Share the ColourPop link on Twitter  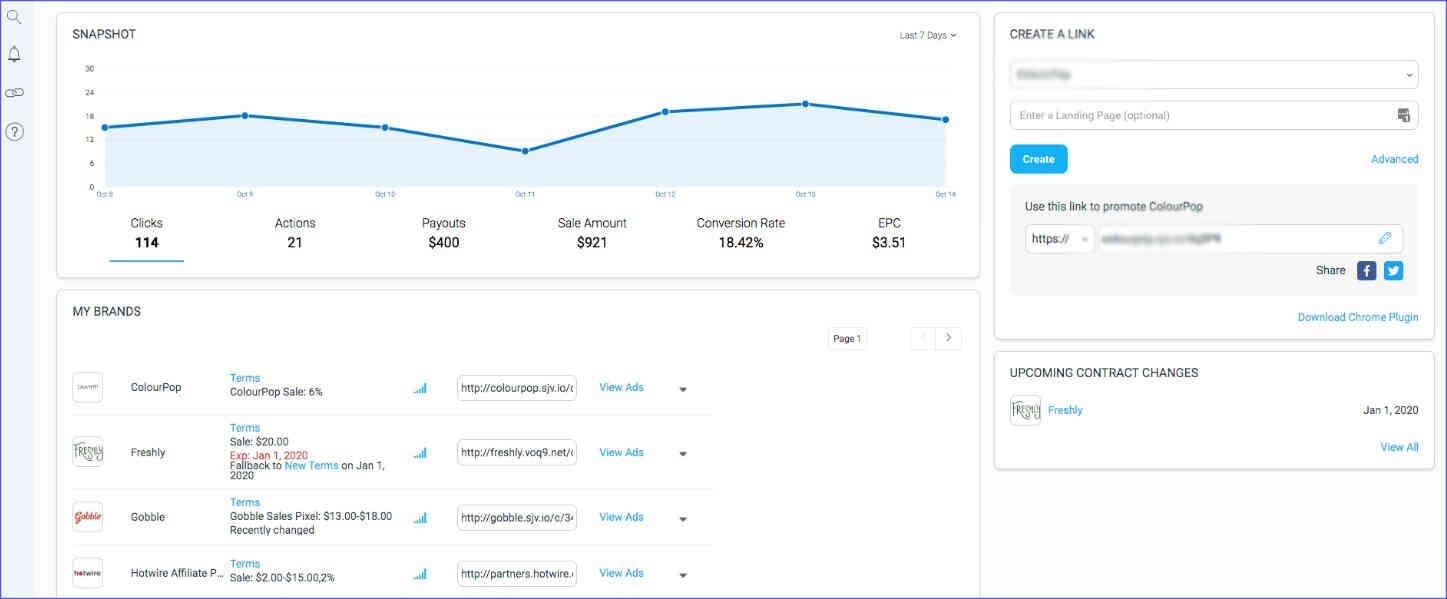pos(1393,270)
